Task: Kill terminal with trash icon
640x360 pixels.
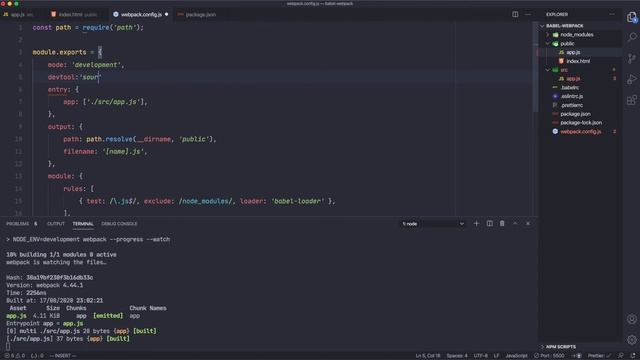Action: coord(502,224)
